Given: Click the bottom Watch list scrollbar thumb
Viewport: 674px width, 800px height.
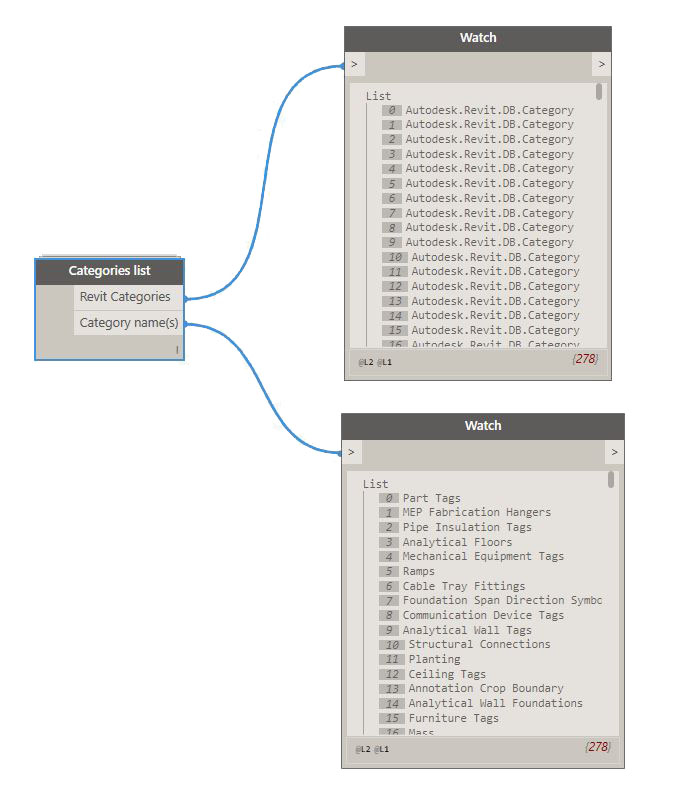Looking at the screenshot, I should click(x=611, y=480).
